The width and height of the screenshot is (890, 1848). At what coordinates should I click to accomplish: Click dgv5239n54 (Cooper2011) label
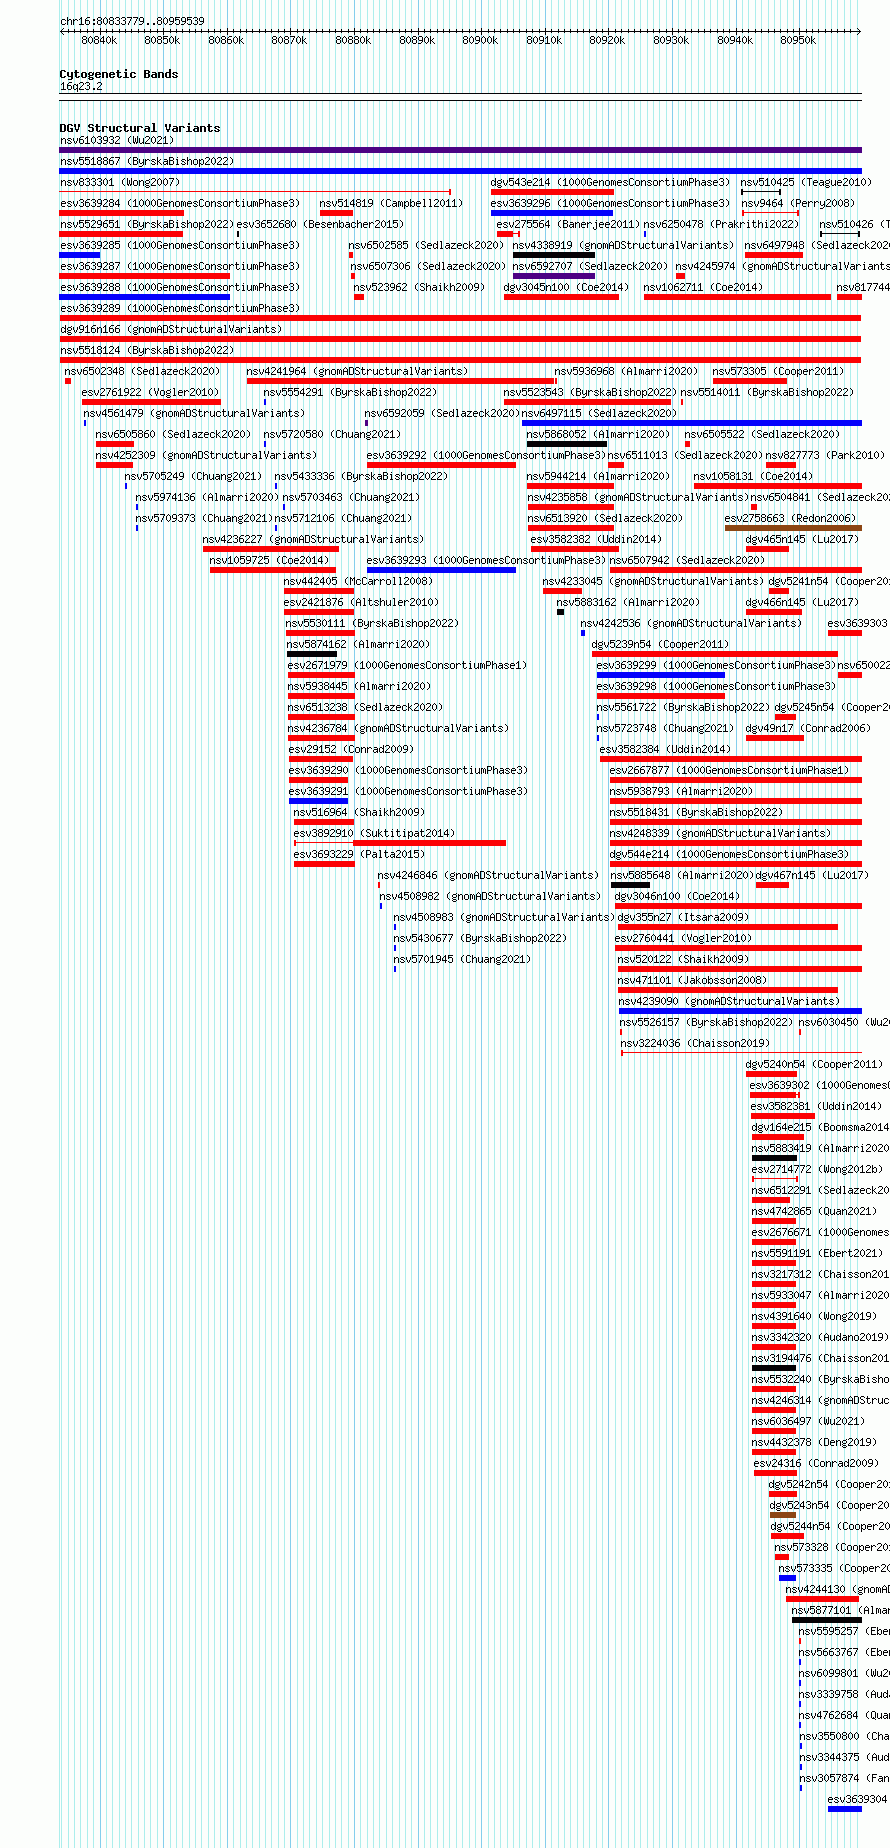point(660,644)
